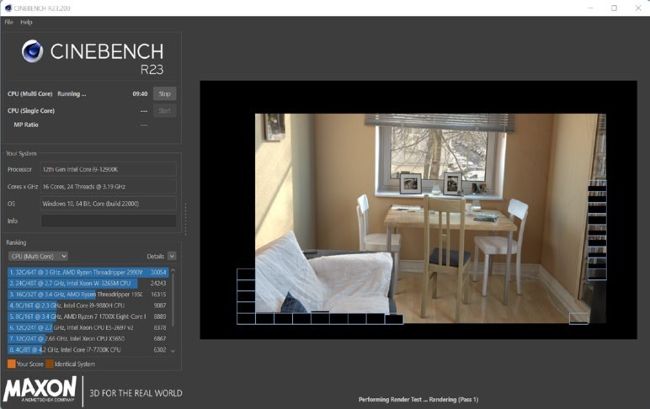The height and width of the screenshot is (409, 650).
Task: Click the orange Your Score color swatch
Action: (11, 363)
